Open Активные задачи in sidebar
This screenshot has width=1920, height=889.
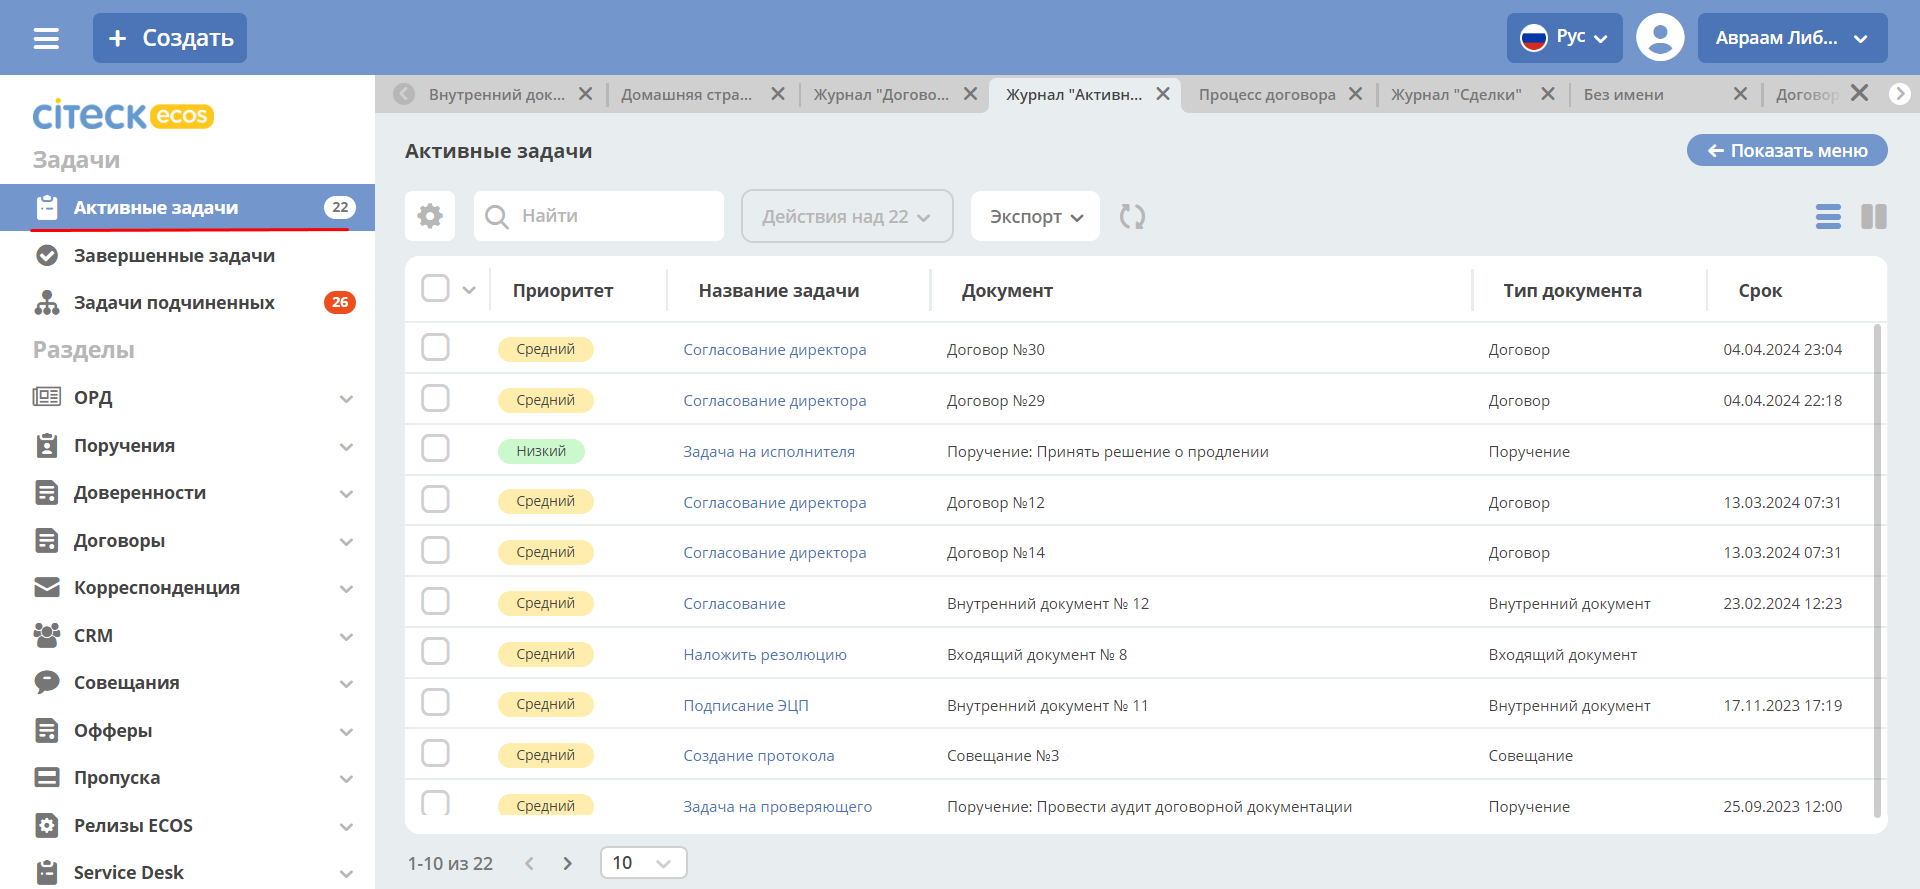187,207
